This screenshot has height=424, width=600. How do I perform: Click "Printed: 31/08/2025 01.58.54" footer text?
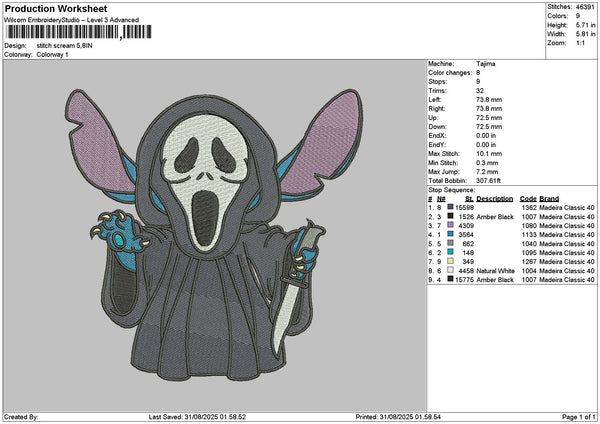point(398,417)
